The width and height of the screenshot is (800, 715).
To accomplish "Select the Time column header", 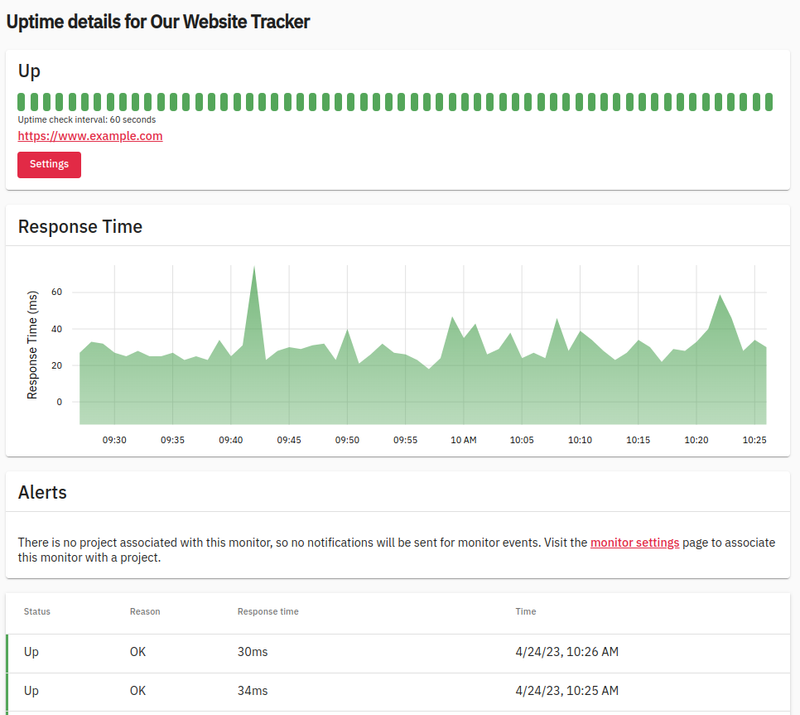I will coord(526,611).
